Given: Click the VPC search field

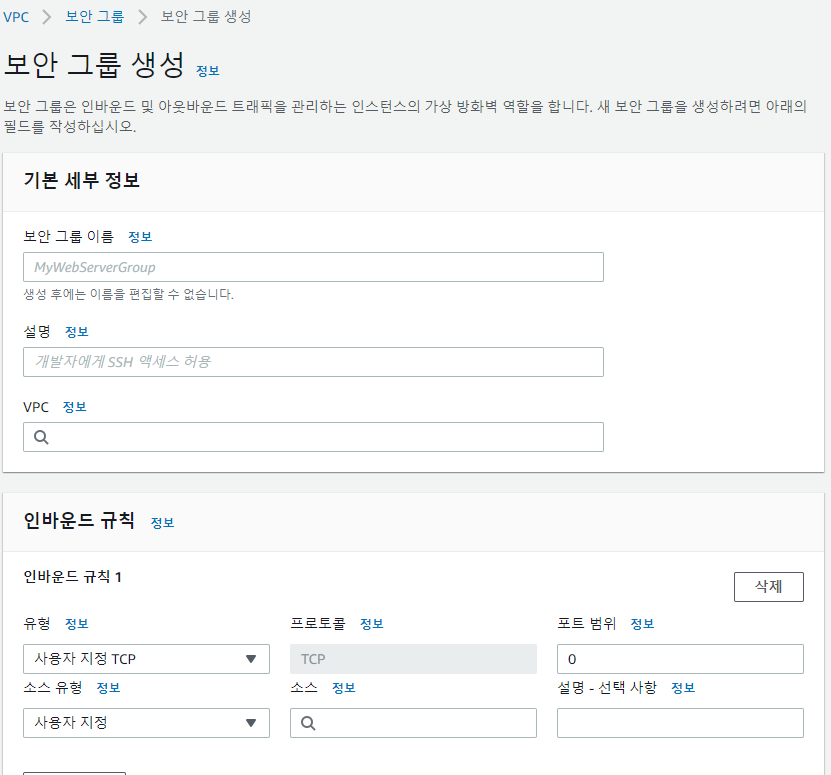Looking at the screenshot, I should 313,437.
